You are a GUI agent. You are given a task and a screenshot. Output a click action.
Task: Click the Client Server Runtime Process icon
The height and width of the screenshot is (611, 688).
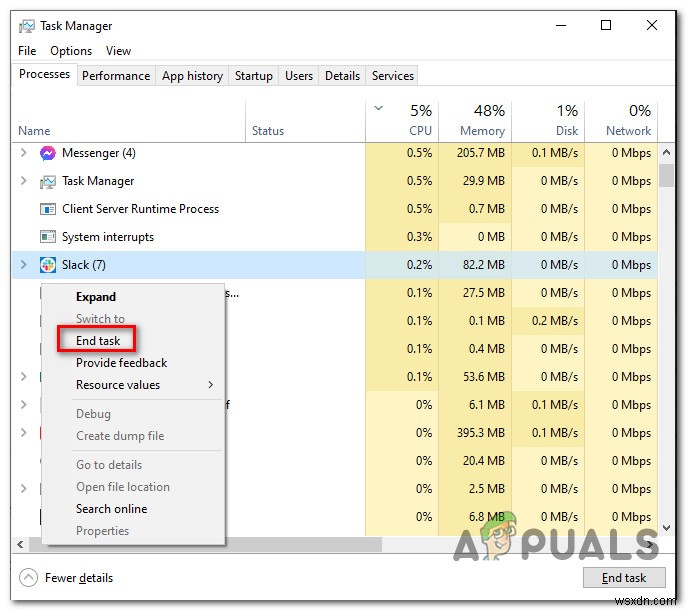coord(48,209)
